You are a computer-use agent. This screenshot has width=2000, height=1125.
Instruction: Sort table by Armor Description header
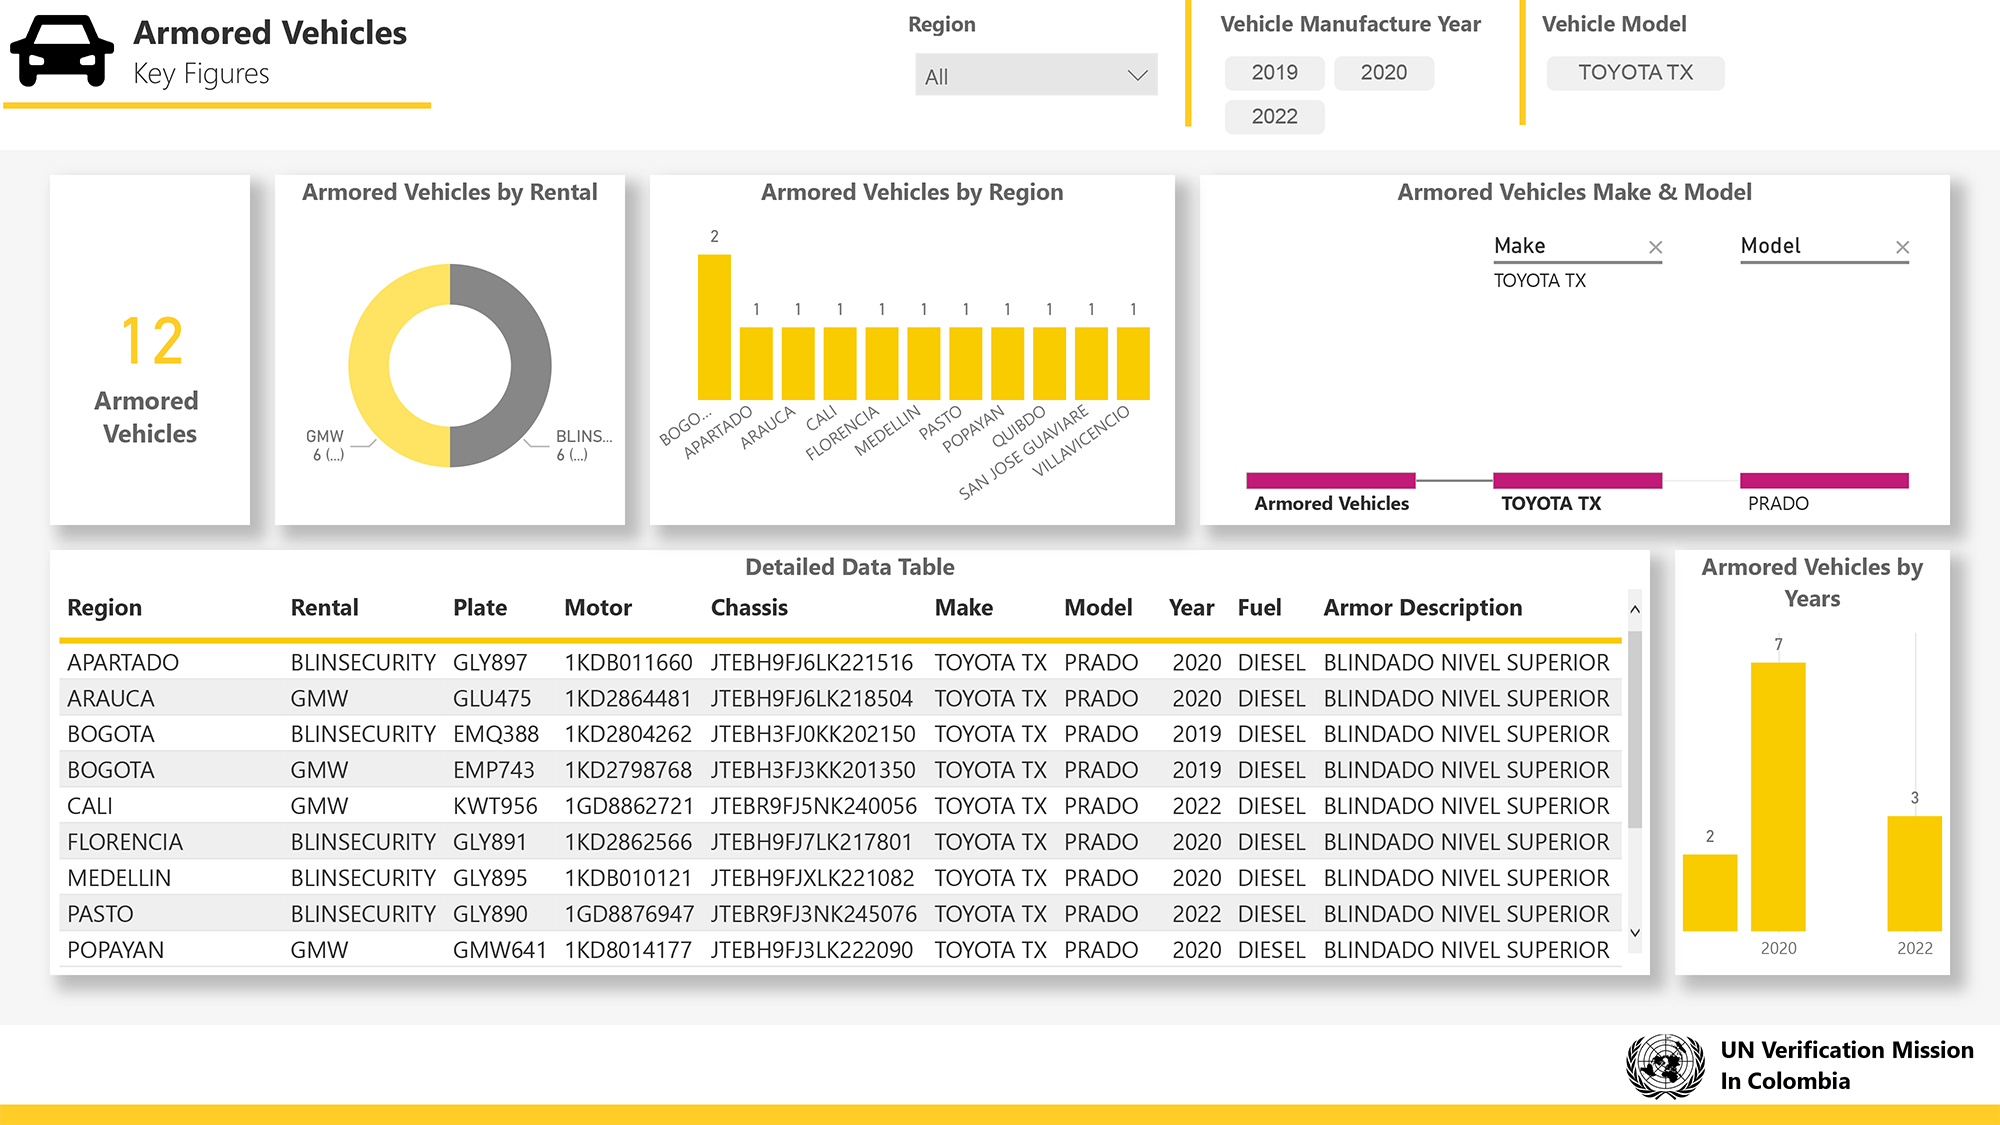coord(1423,608)
